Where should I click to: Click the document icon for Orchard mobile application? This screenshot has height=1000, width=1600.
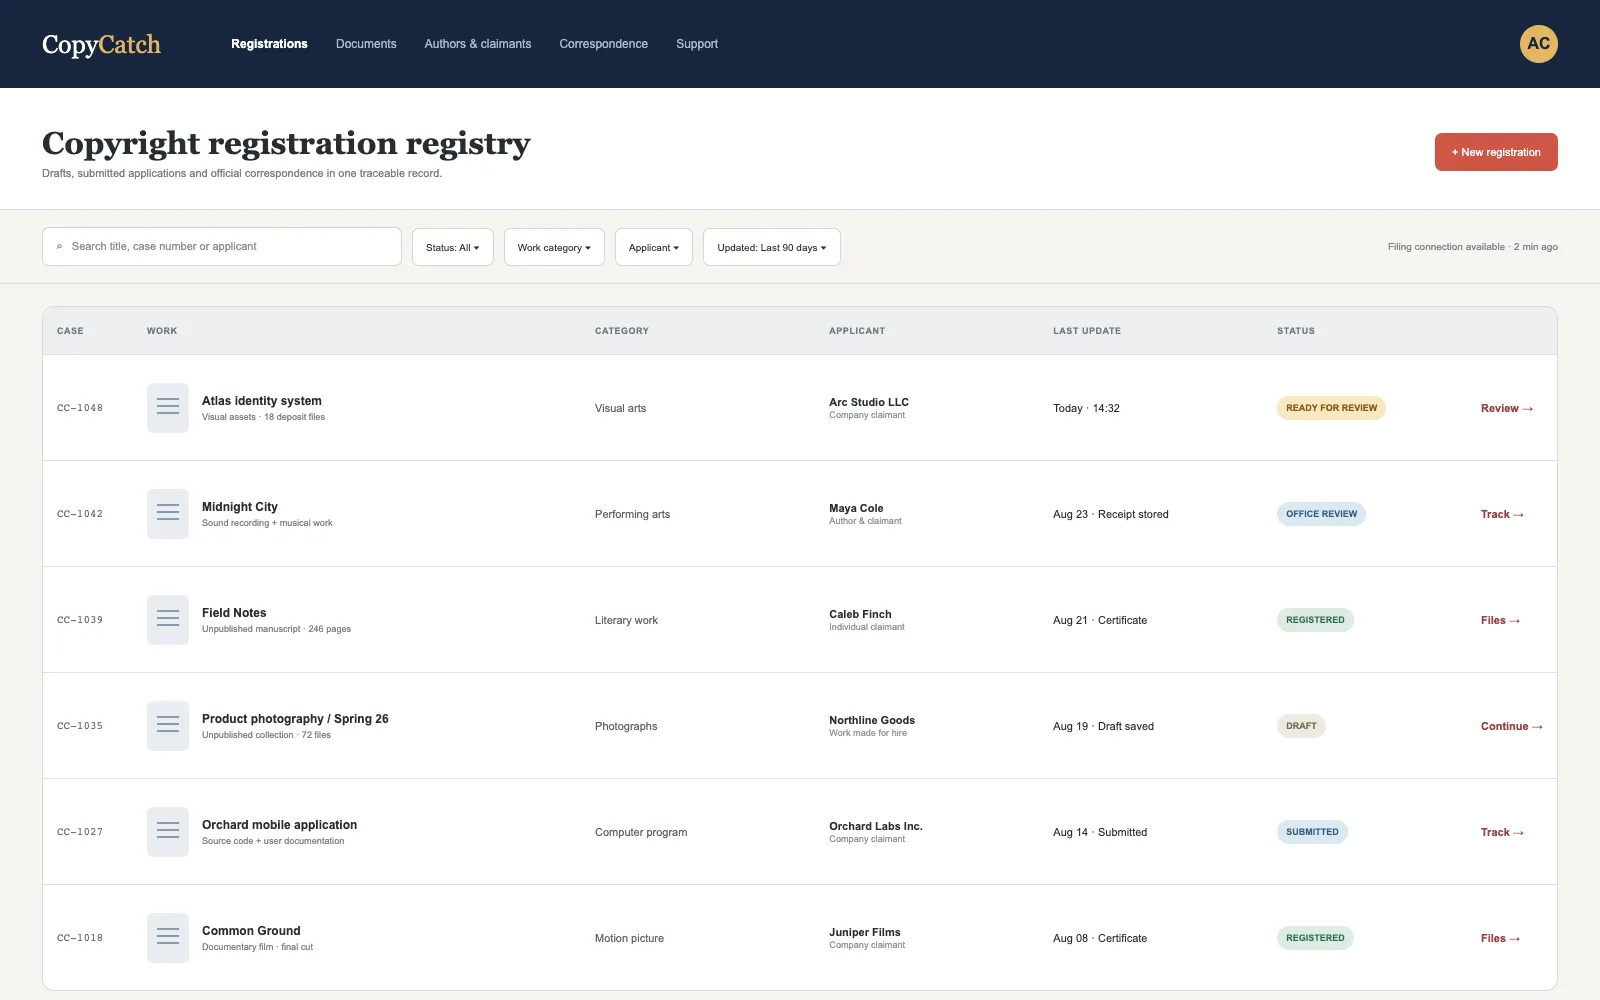point(168,832)
